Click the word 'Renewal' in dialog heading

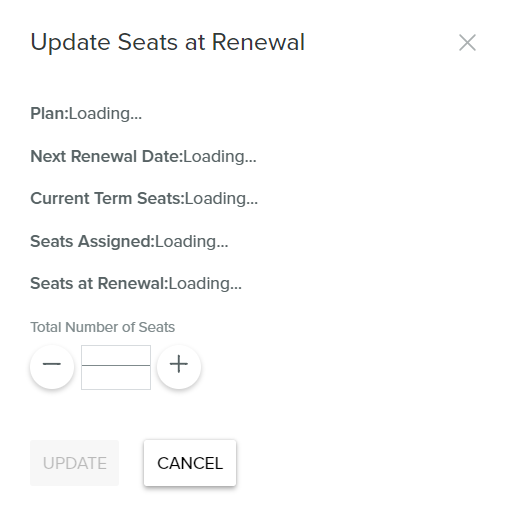coord(258,43)
